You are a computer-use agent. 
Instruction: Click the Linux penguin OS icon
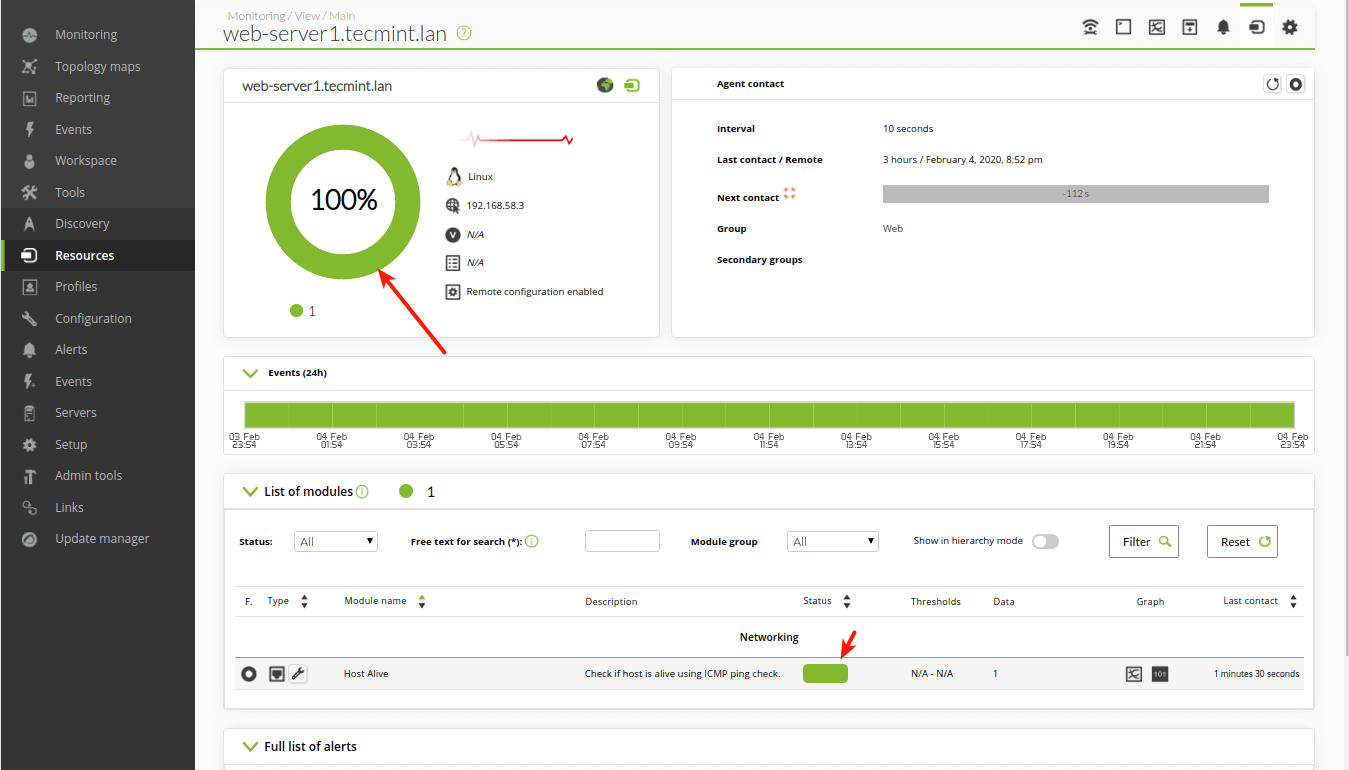(x=454, y=177)
